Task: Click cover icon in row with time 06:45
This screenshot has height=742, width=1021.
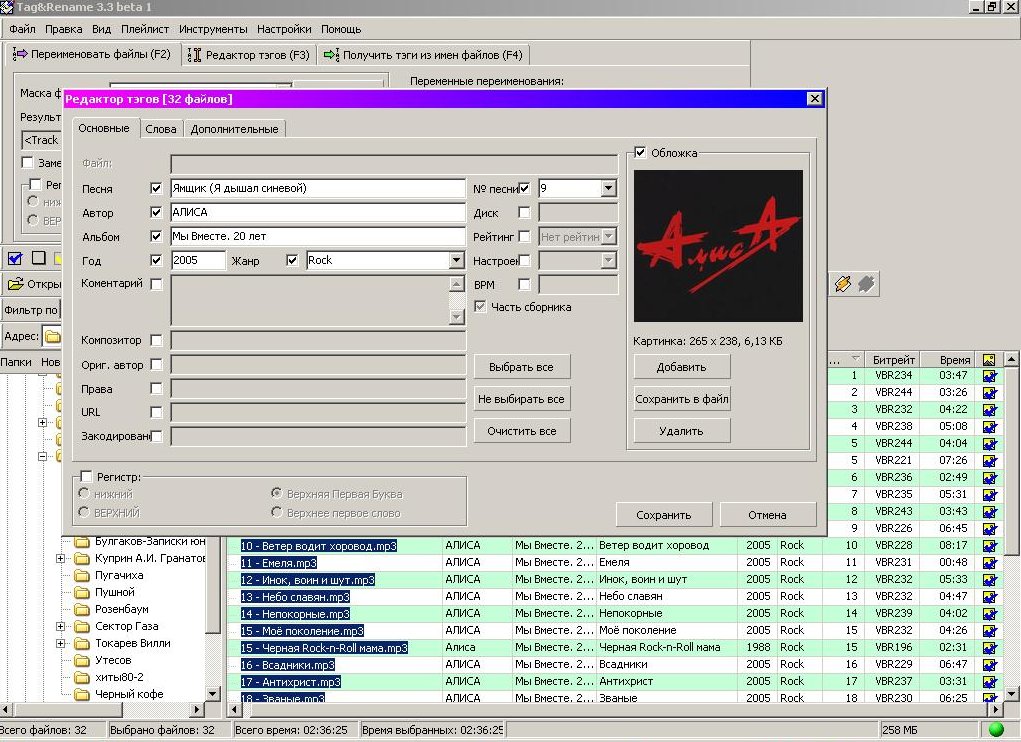Action: [990, 529]
